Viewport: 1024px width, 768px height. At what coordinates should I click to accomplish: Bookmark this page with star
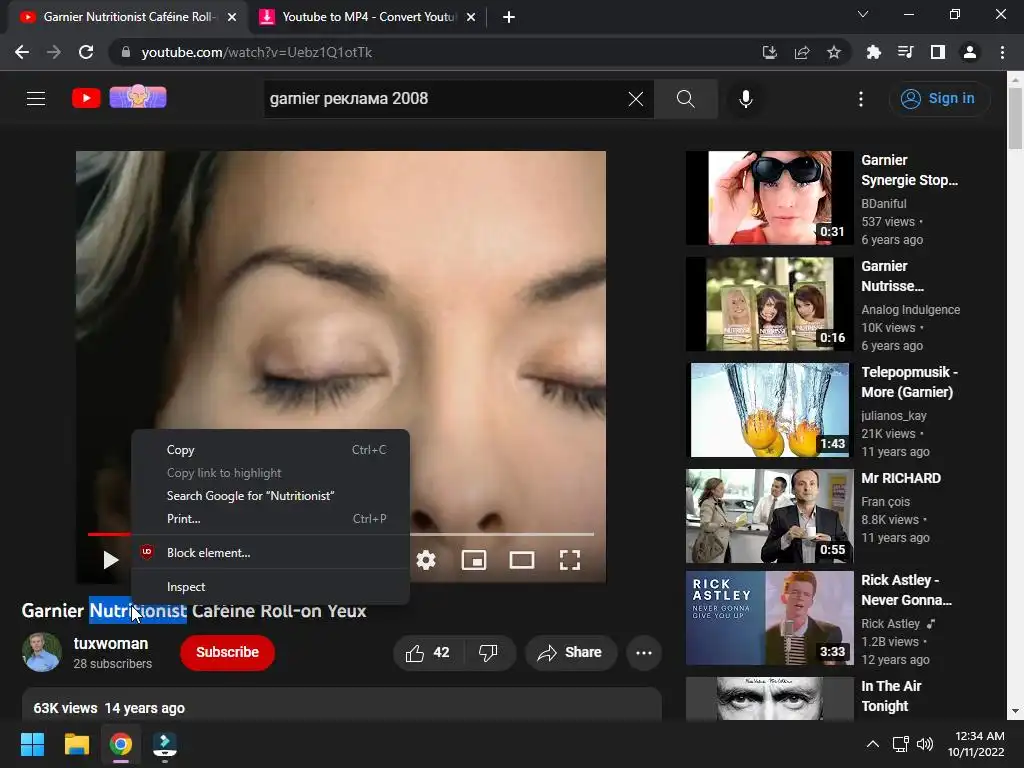tap(834, 52)
